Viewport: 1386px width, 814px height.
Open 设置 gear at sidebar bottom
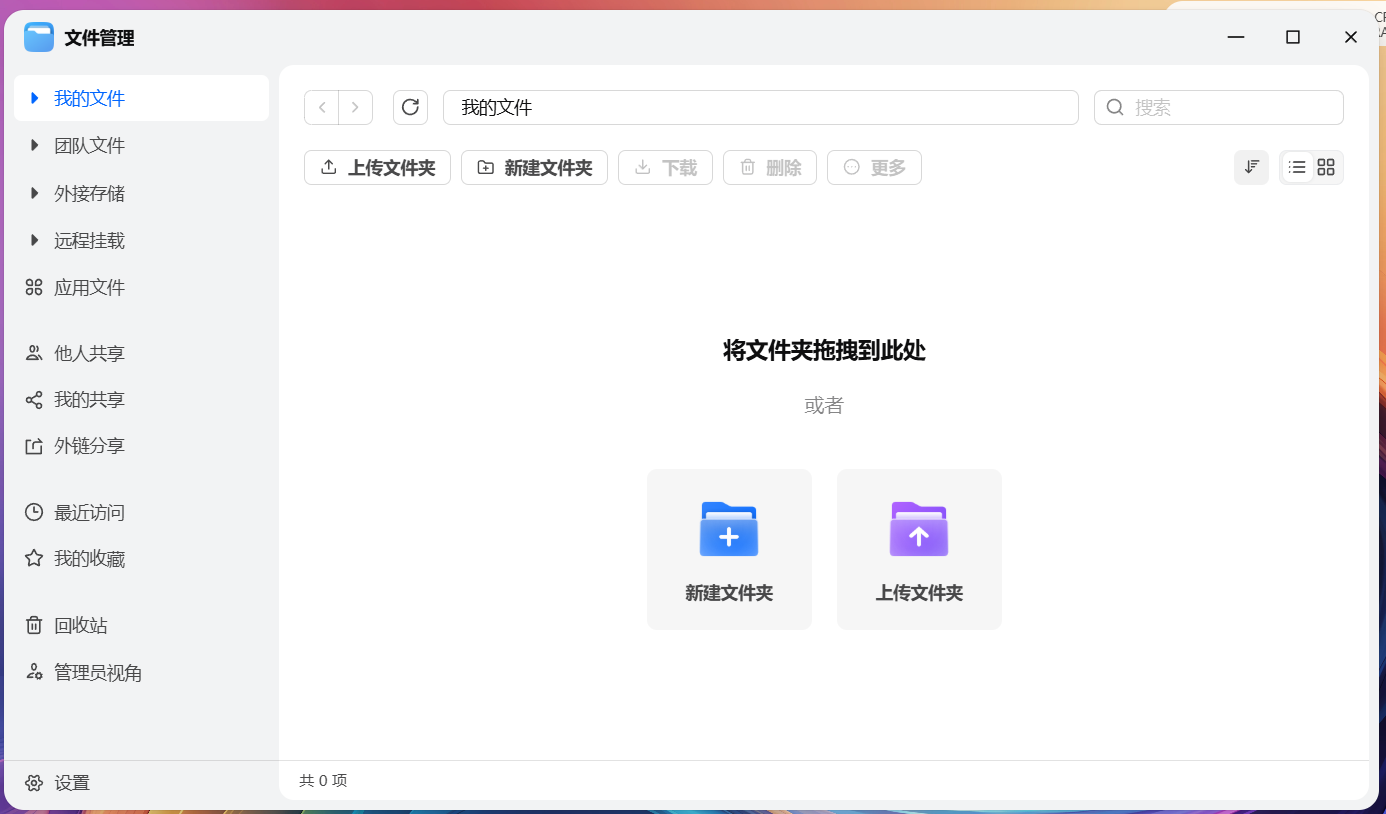[60, 783]
